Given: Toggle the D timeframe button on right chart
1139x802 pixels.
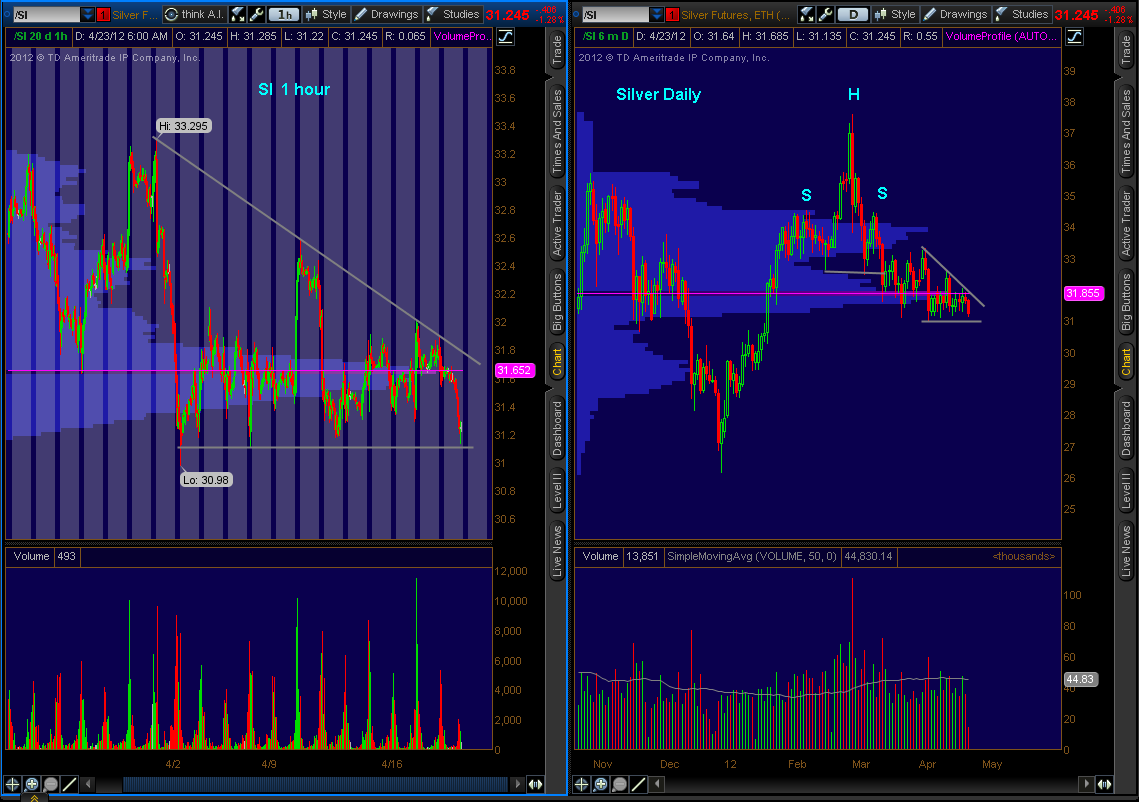Looking at the screenshot, I should click(x=852, y=14).
